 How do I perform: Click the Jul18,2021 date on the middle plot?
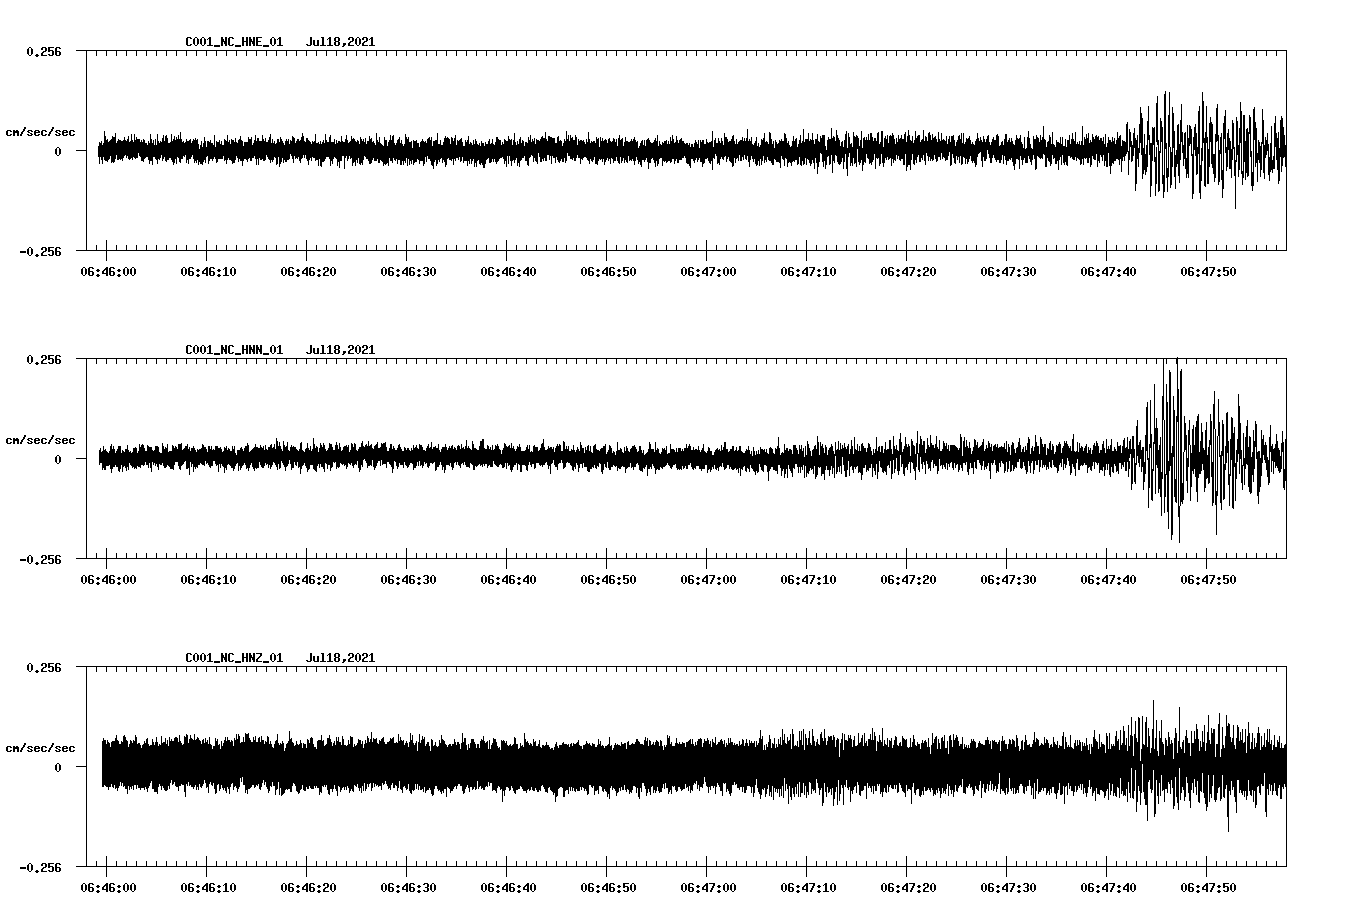click(x=340, y=349)
